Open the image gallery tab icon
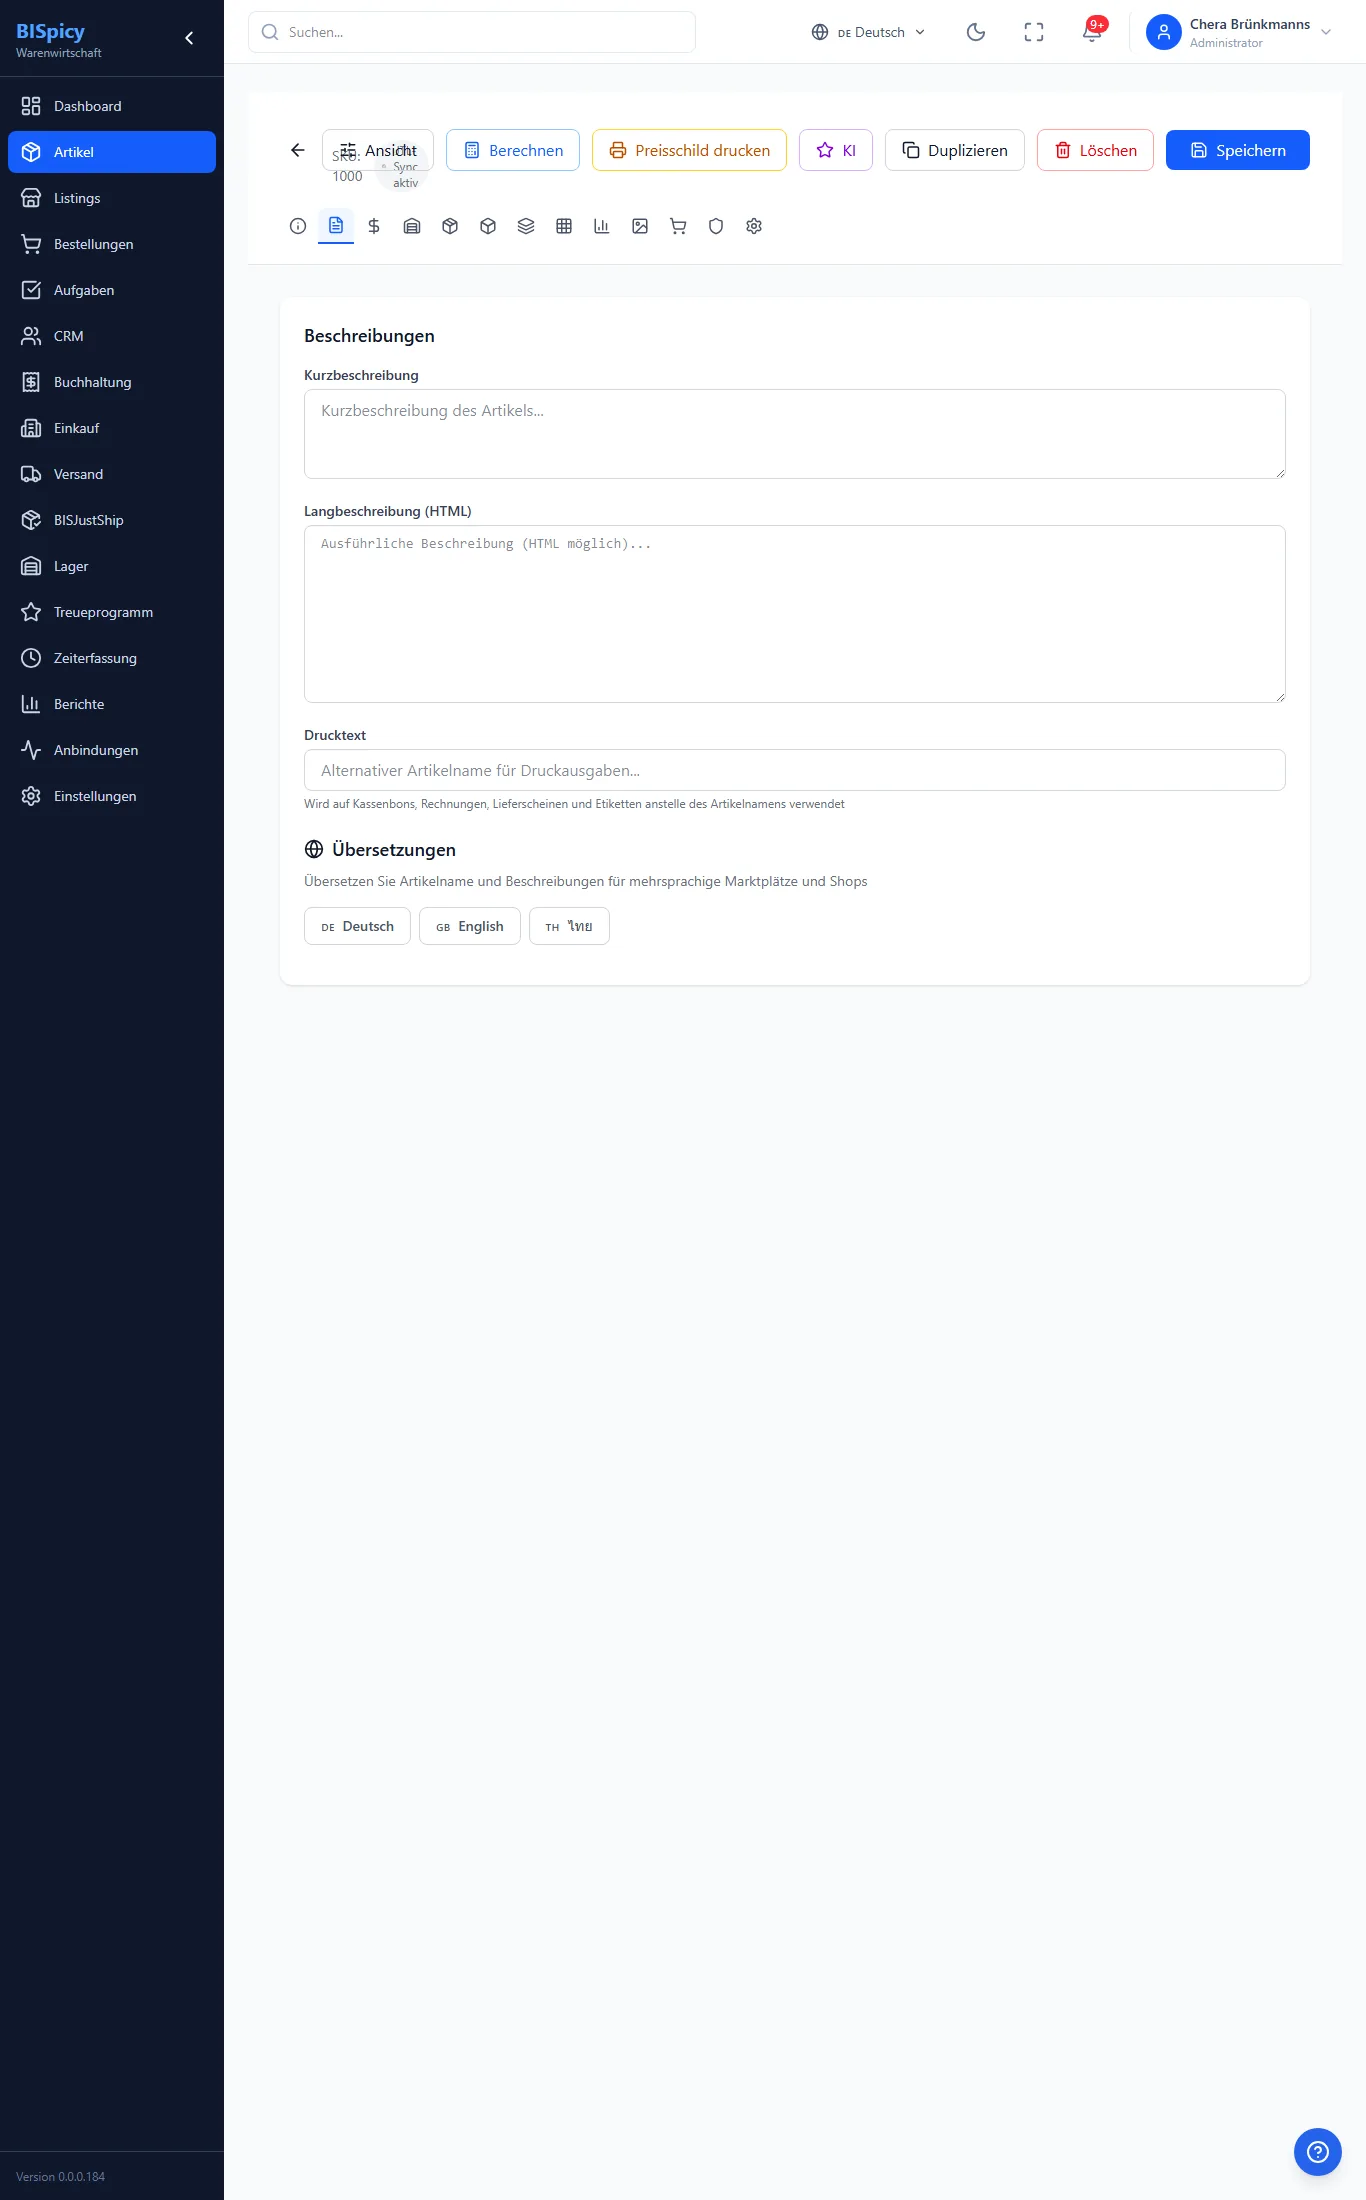 click(x=640, y=226)
